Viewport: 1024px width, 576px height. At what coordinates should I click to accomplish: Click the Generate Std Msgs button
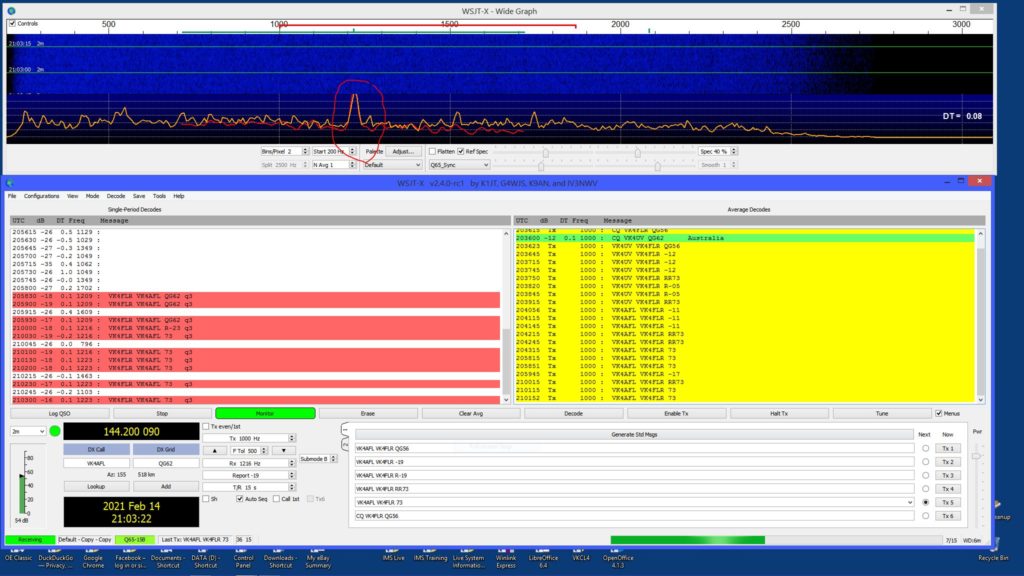(634, 434)
